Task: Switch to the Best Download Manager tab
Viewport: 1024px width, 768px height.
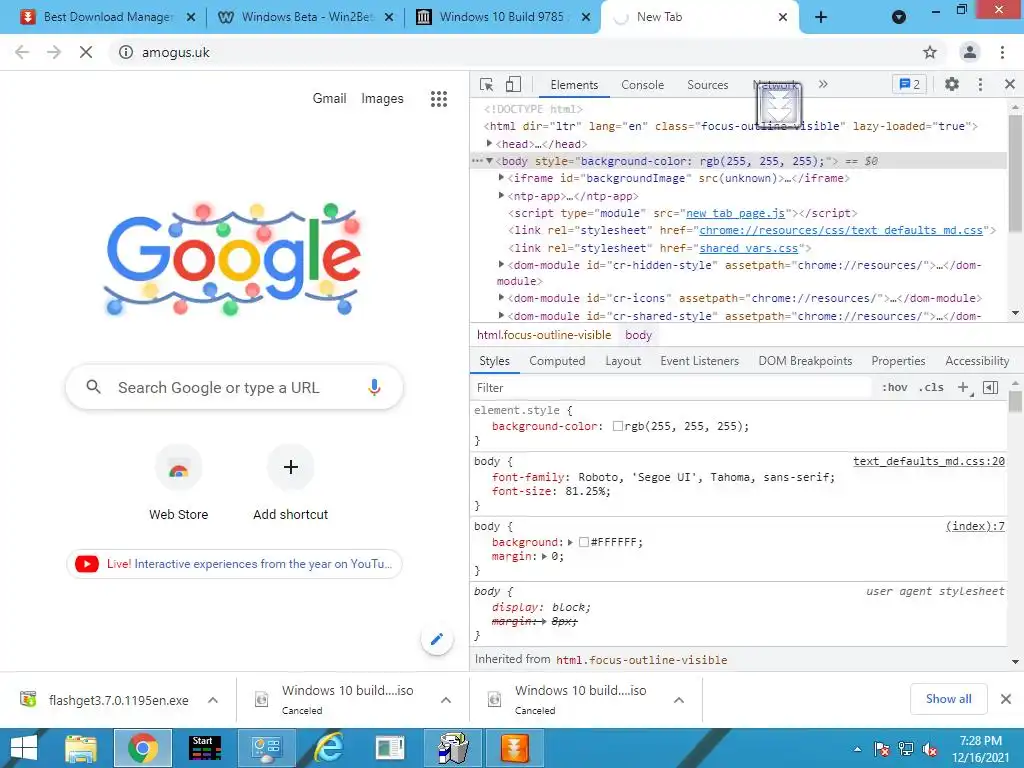Action: pyautogui.click(x=108, y=17)
